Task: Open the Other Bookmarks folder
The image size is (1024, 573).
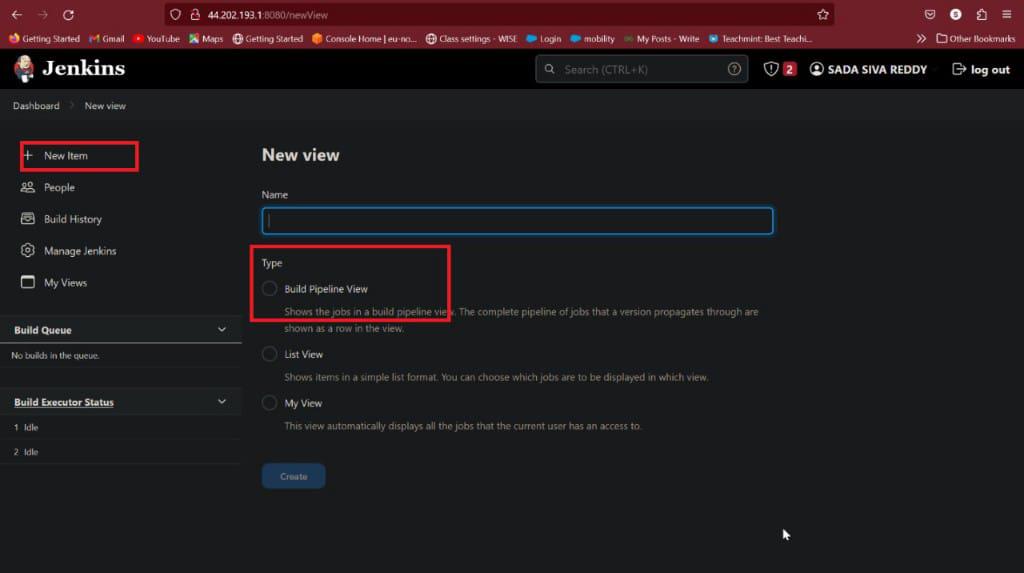Action: [976, 39]
